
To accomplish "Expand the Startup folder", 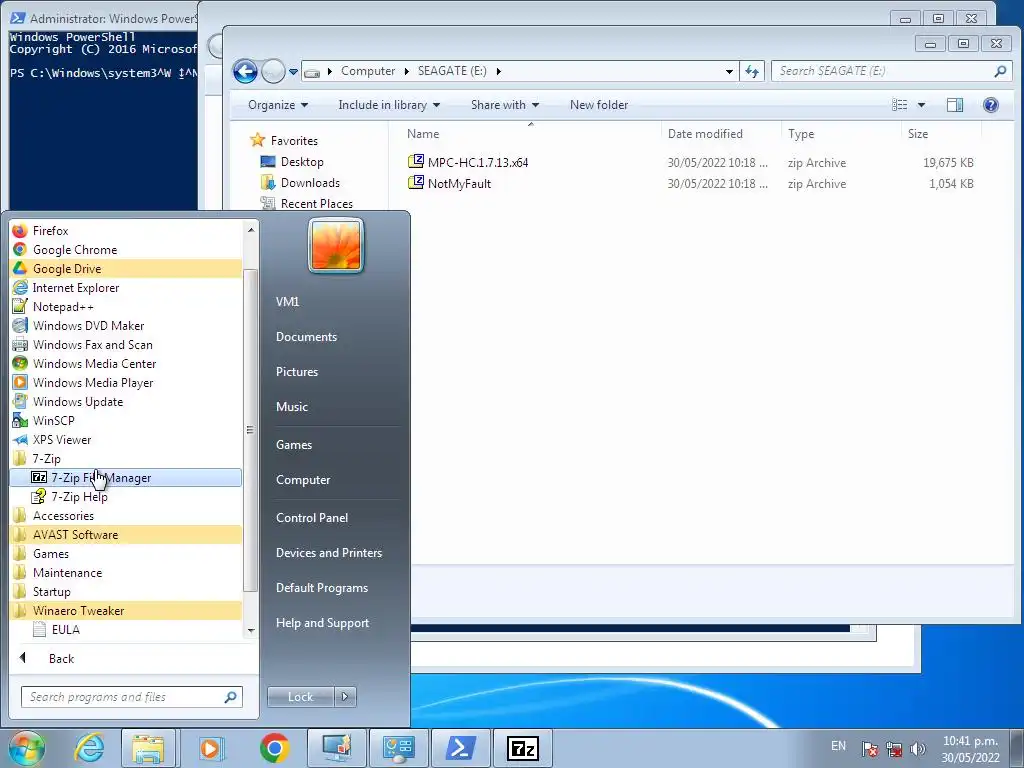I will pyautogui.click(x=125, y=592).
